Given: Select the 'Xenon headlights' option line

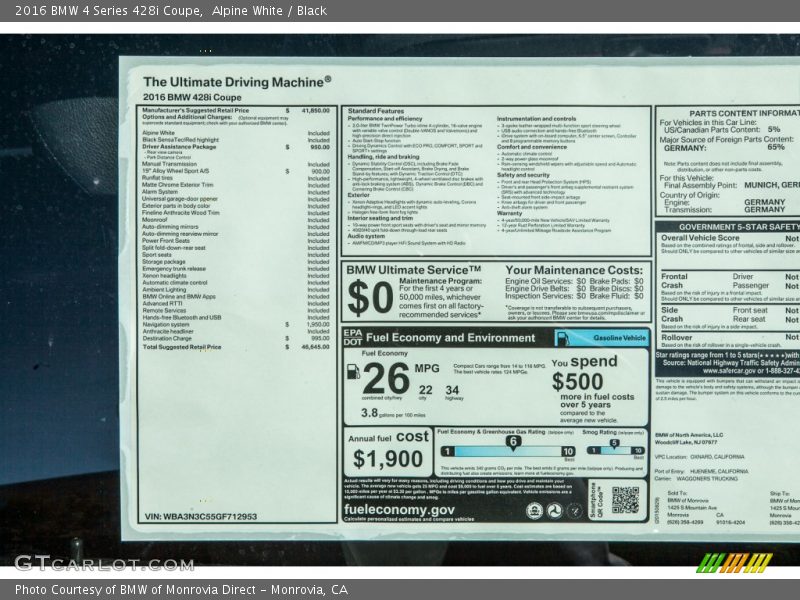Looking at the screenshot, I should coord(164,276).
